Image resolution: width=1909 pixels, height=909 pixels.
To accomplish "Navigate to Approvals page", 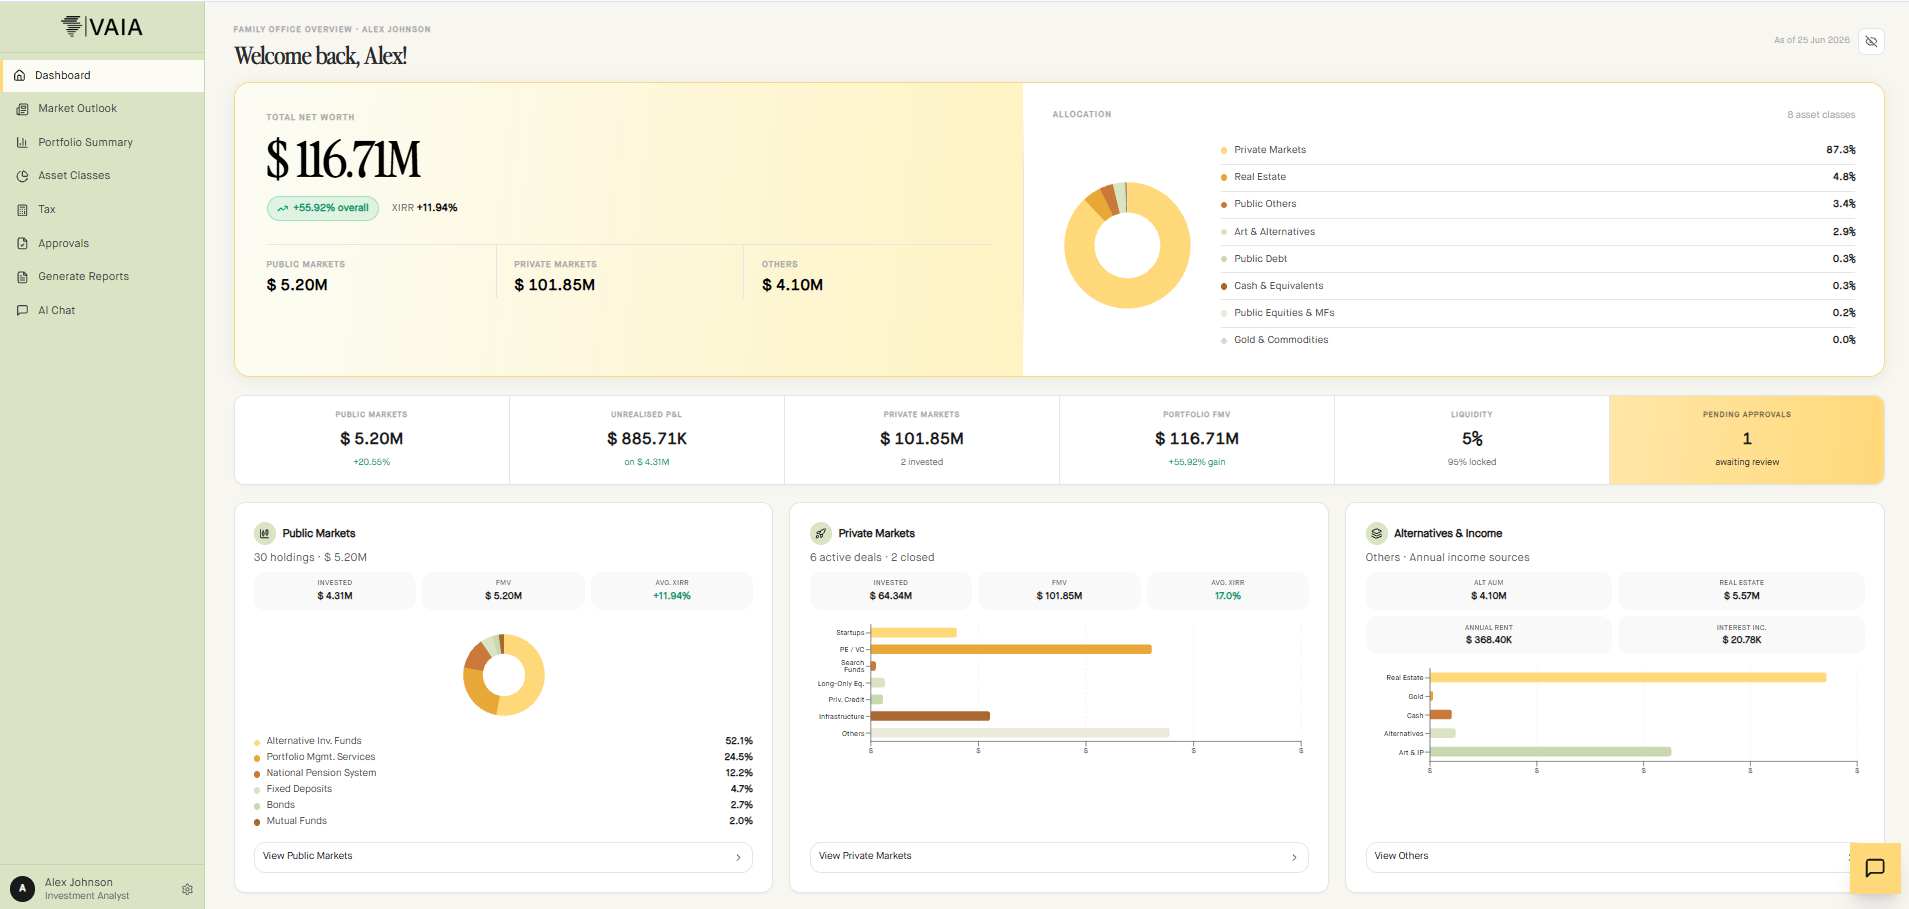I will (103, 243).
